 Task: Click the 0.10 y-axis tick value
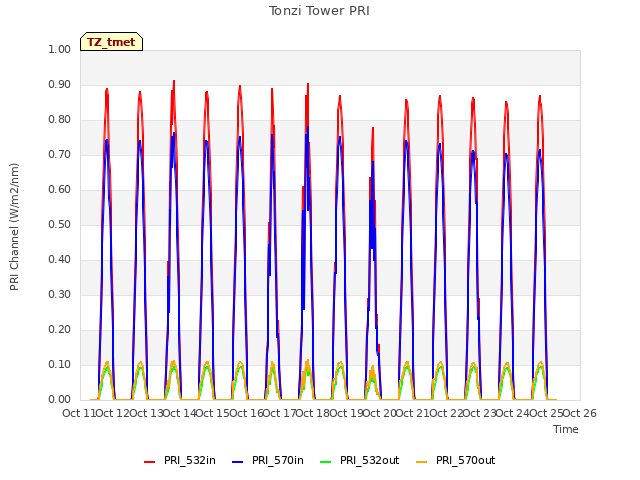click(60, 364)
